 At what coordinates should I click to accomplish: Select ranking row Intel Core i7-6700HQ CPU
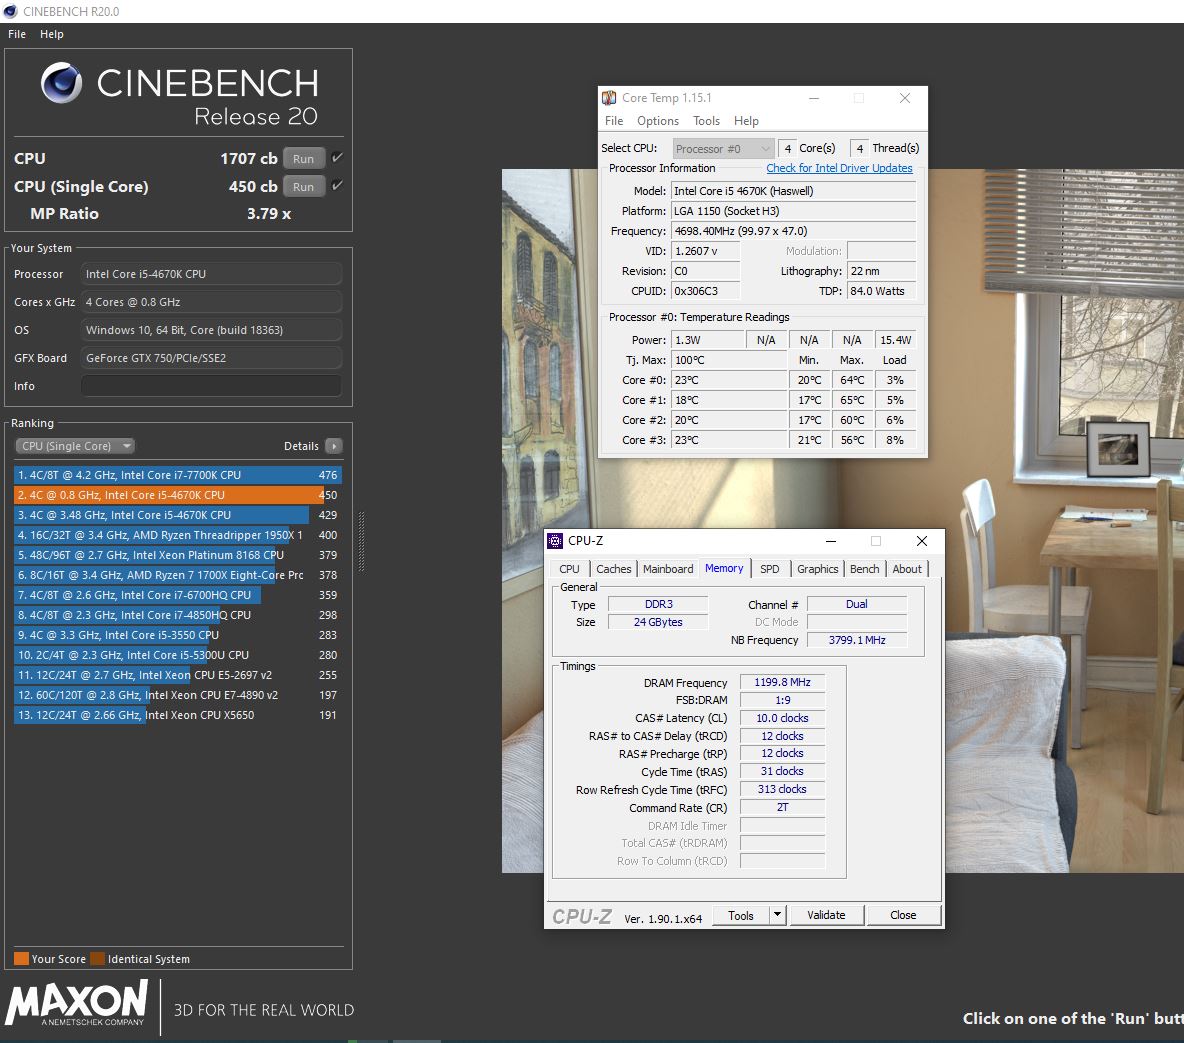177,595
